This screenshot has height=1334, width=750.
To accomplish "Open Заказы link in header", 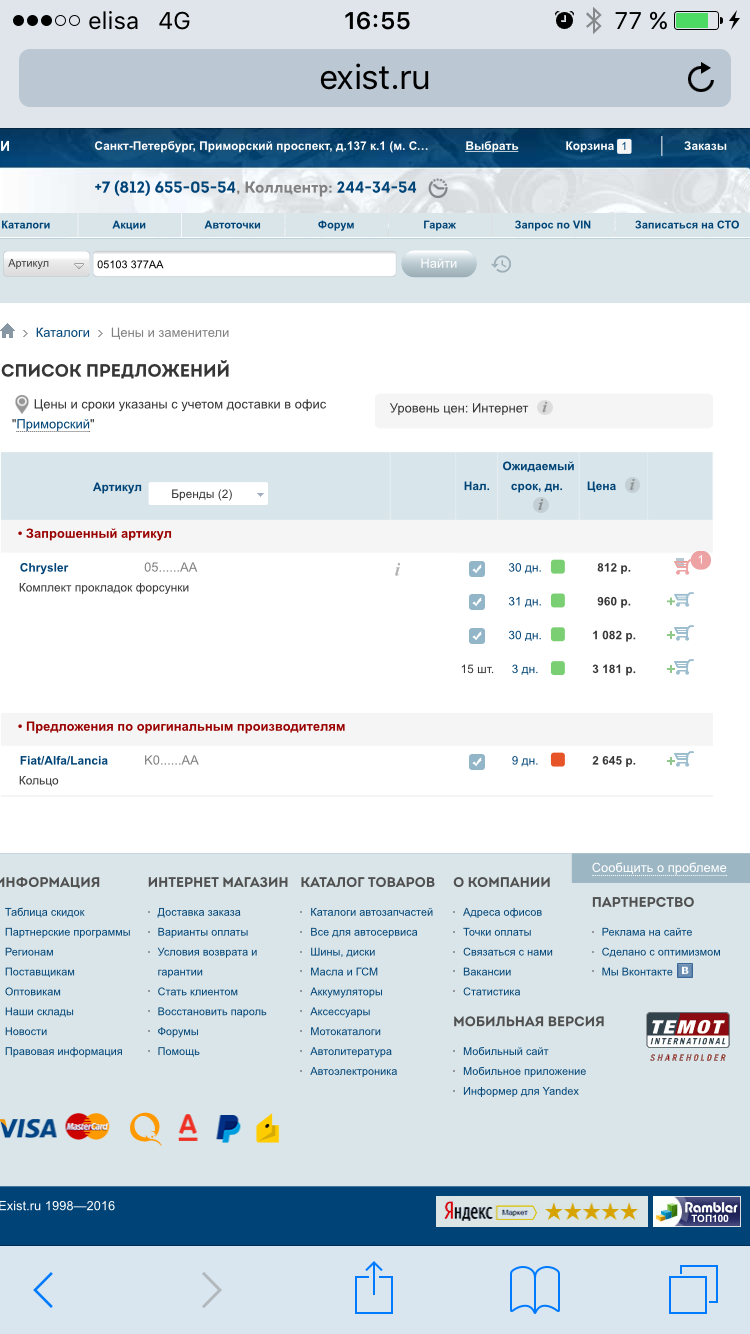I will tap(705, 146).
